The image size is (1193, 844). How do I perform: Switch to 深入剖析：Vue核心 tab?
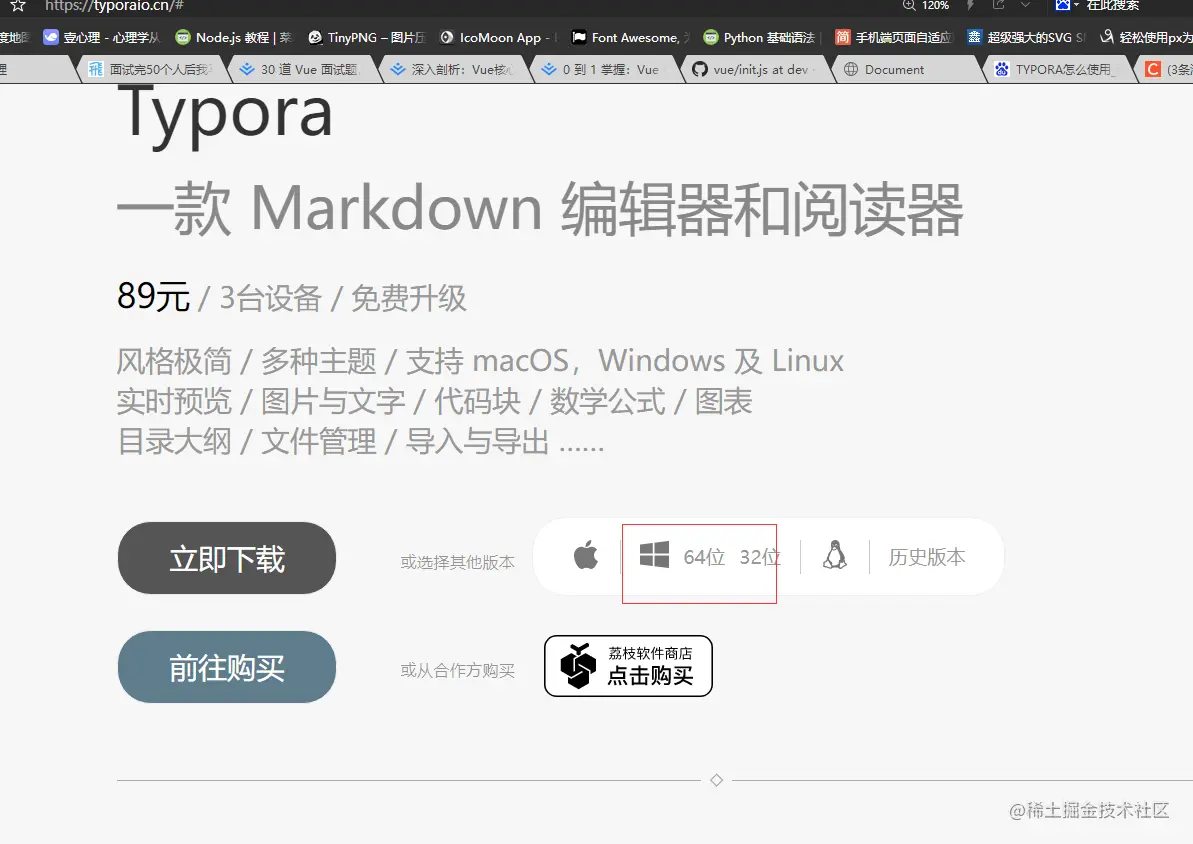[453, 69]
